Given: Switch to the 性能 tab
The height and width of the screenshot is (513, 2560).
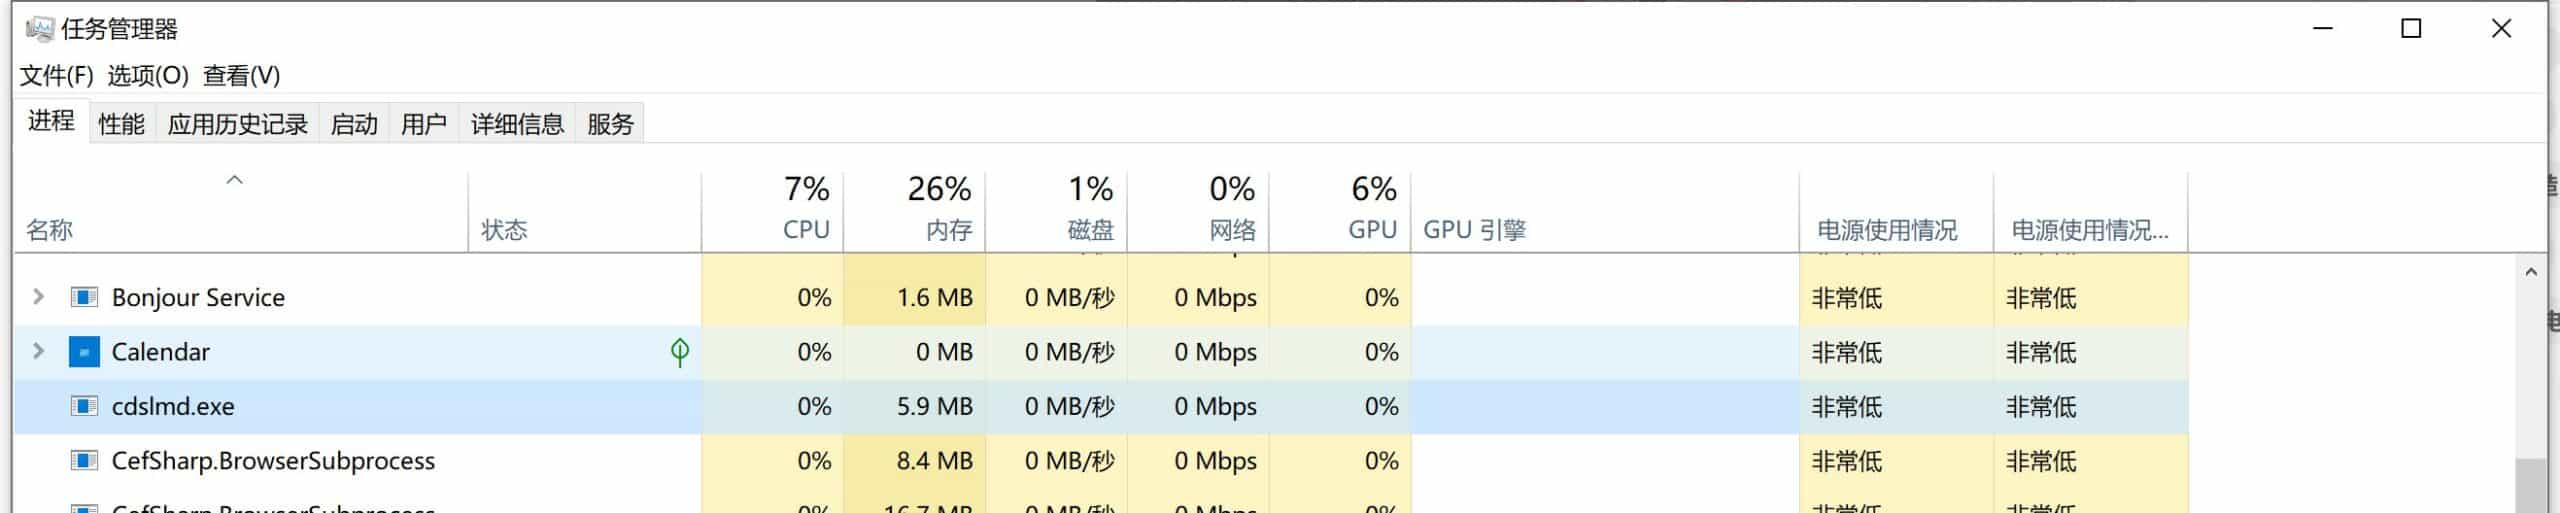Looking at the screenshot, I should click(x=122, y=124).
